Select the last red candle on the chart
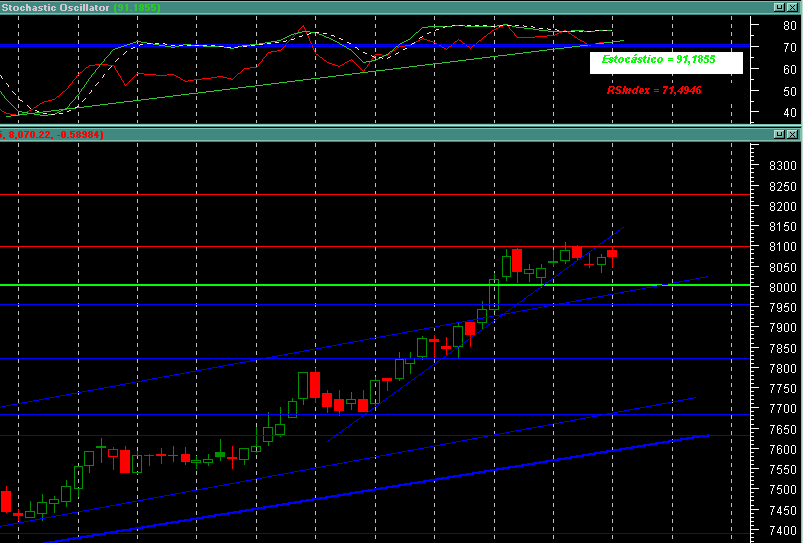803x543 pixels. [612, 253]
